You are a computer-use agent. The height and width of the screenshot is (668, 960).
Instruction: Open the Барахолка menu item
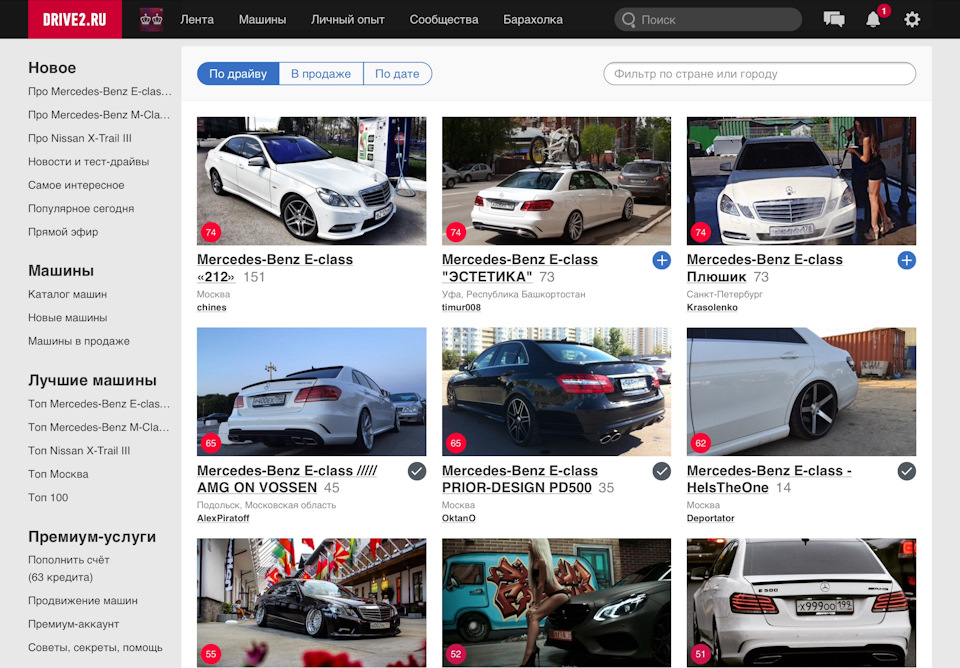click(x=533, y=20)
